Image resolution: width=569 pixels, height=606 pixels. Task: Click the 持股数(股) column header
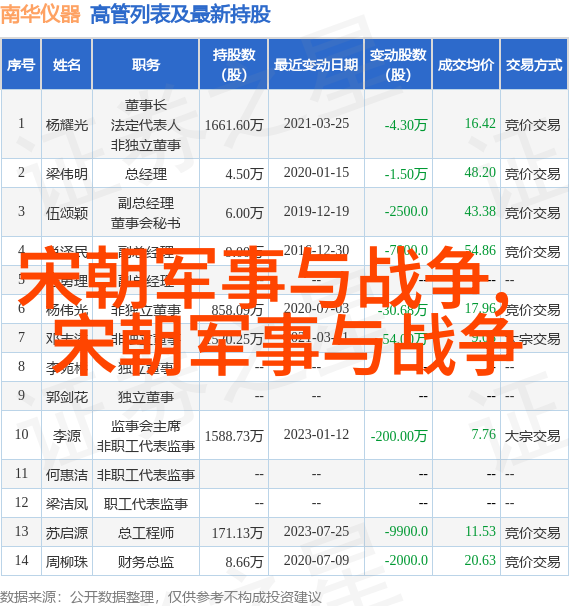coord(234,64)
